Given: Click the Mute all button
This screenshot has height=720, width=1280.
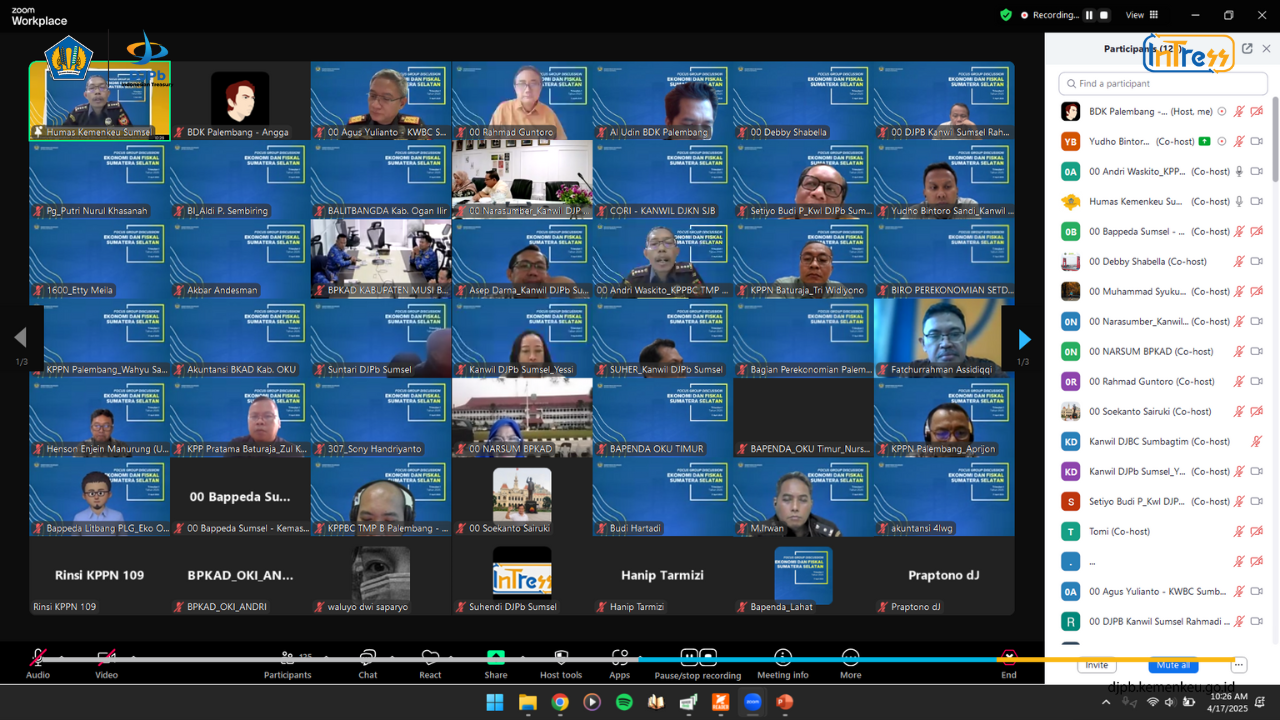Looking at the screenshot, I should pos(1173,665).
